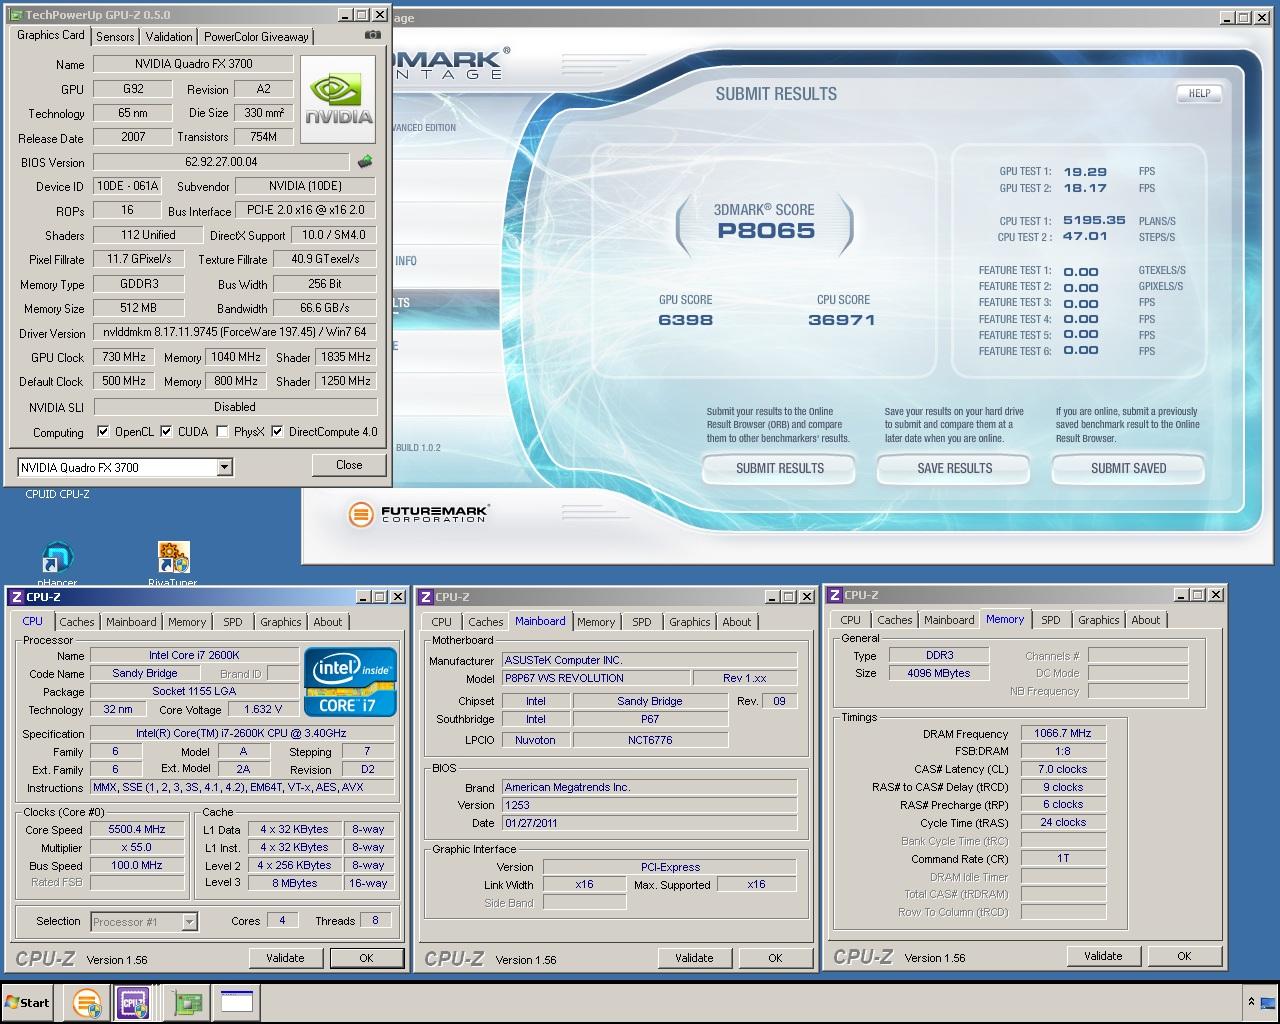Screen dimensions: 1280x1024
Task: Click Validate in the CPU-Z Memory window
Action: [1103, 956]
